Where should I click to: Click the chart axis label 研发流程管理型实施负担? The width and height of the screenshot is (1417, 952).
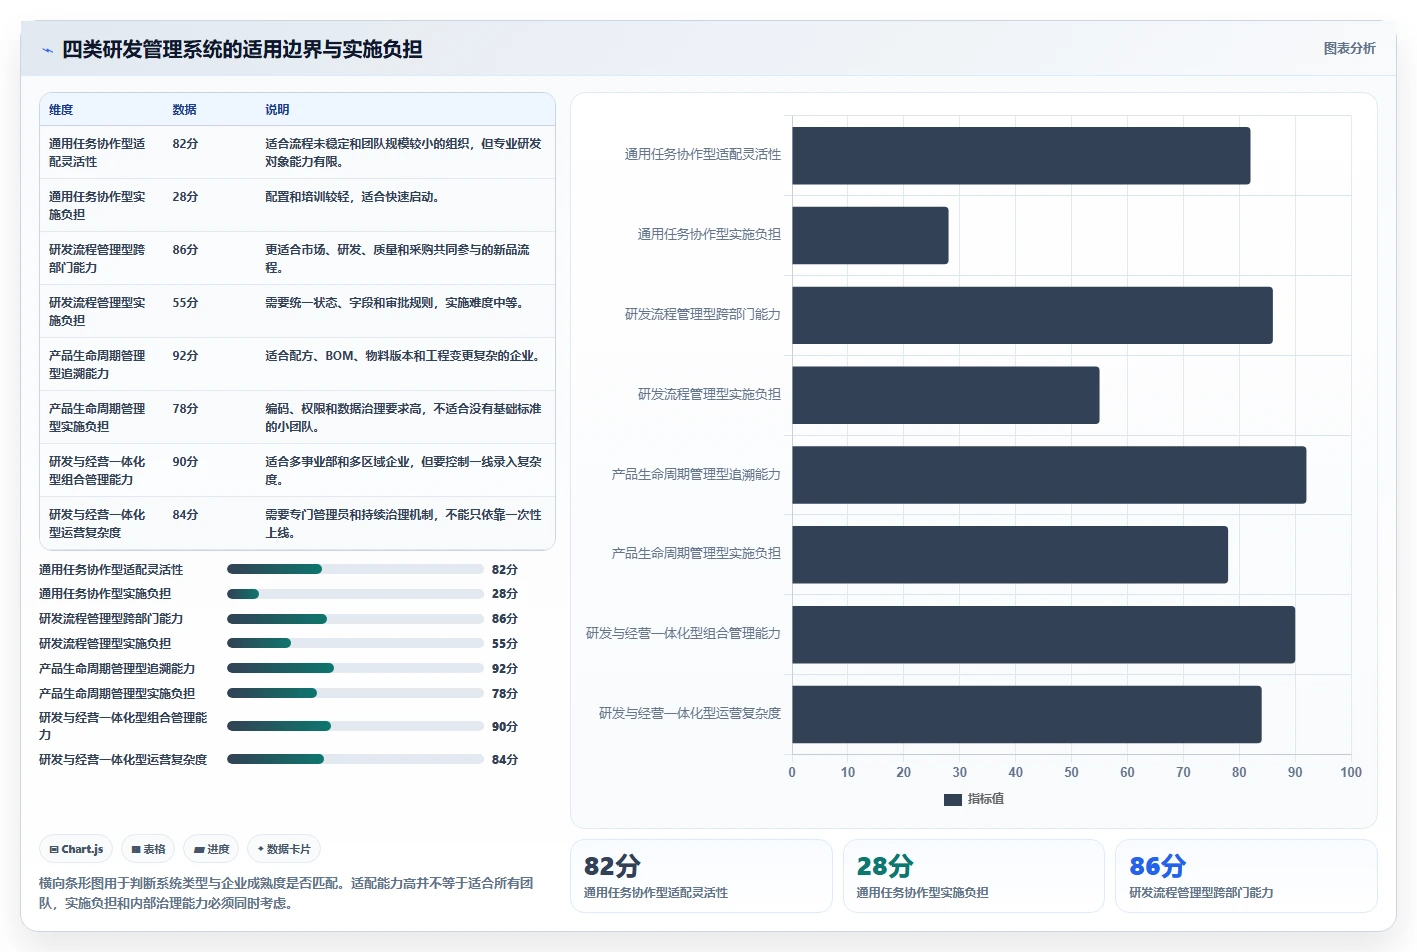click(x=710, y=394)
